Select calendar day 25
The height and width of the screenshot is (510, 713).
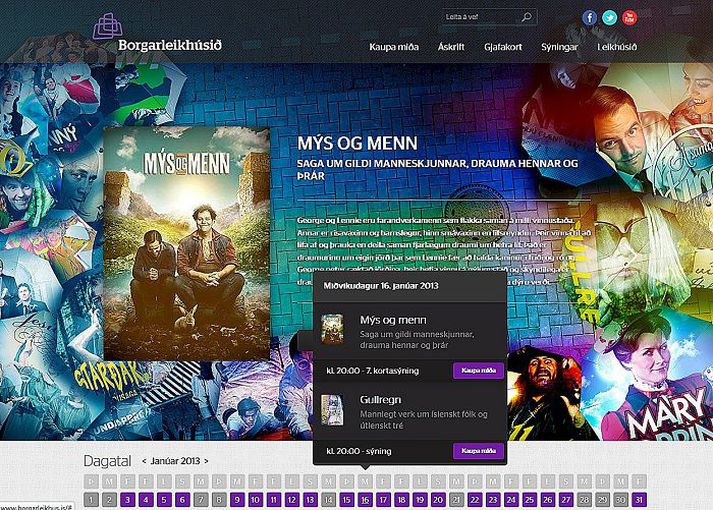pos(529,500)
